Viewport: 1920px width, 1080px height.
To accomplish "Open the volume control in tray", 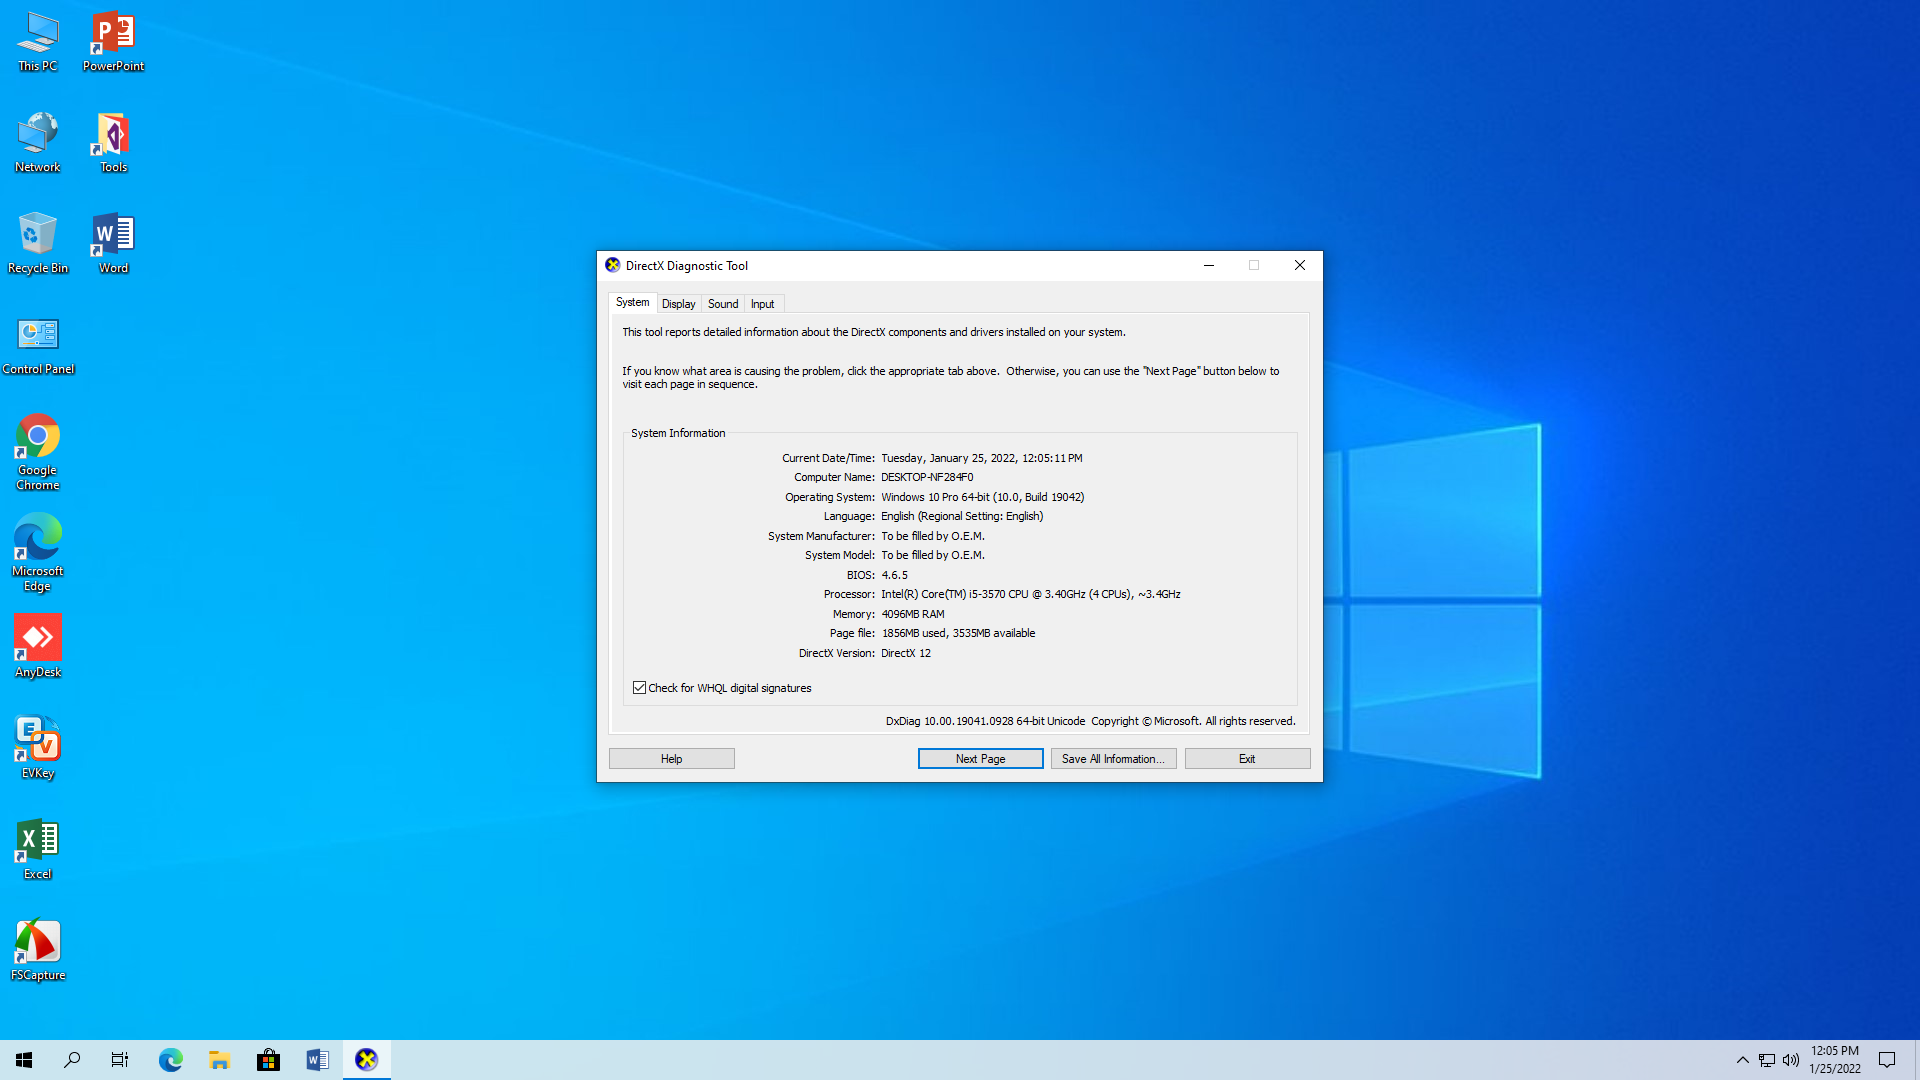I will coord(1791,1060).
